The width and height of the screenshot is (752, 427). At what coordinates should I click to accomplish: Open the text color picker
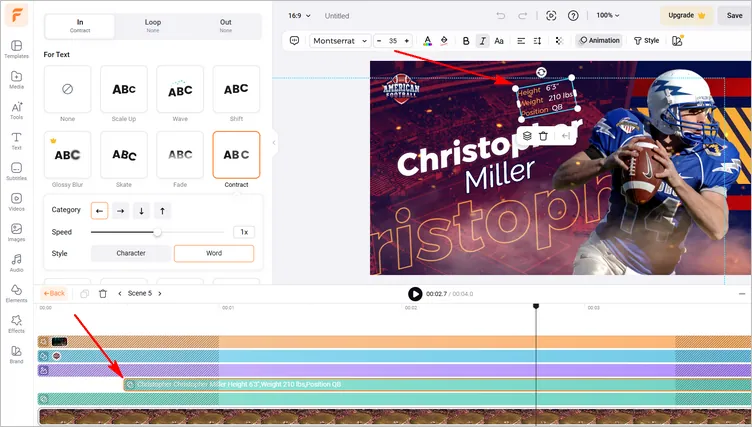427,41
